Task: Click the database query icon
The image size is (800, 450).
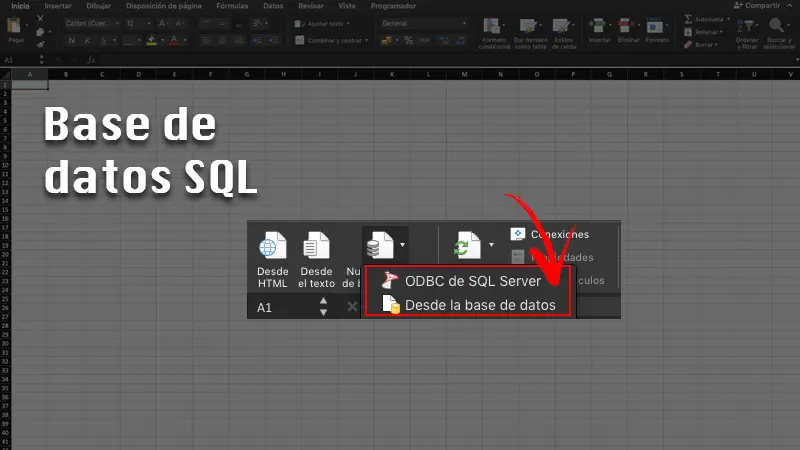Action: pos(380,245)
